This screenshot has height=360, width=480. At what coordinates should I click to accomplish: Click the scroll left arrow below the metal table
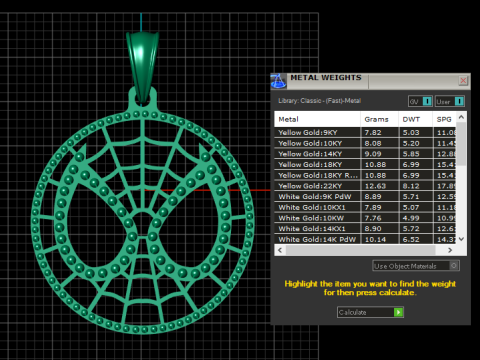pyautogui.click(x=280, y=250)
